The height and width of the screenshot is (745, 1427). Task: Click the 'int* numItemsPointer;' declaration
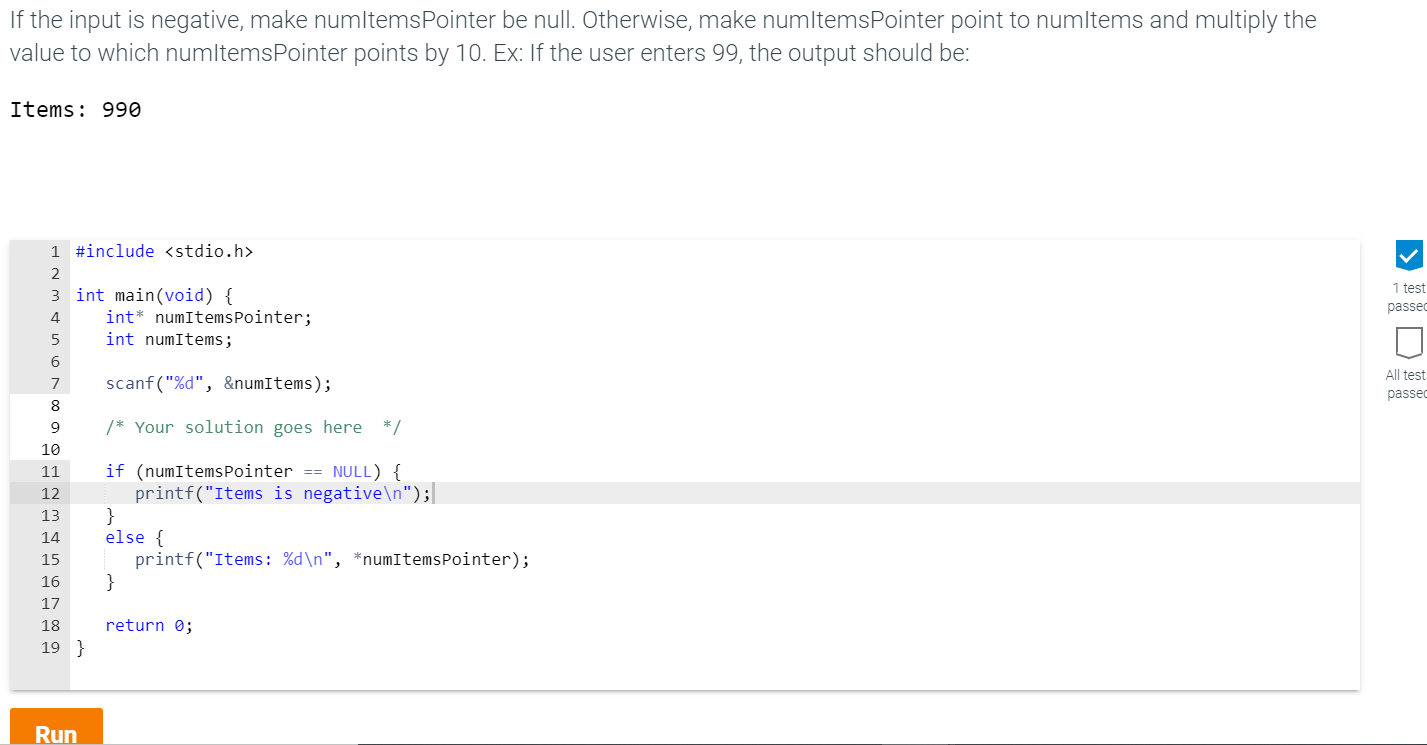209,317
